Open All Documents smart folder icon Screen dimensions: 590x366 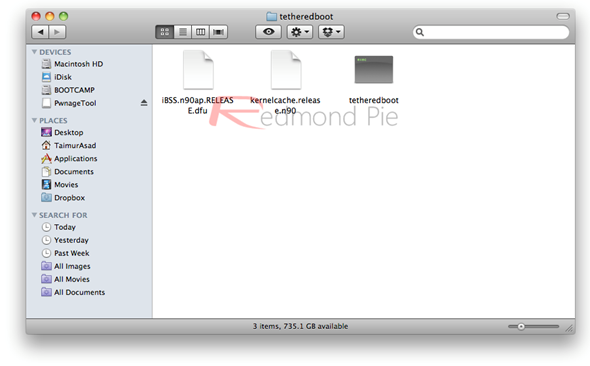pyautogui.click(x=46, y=292)
